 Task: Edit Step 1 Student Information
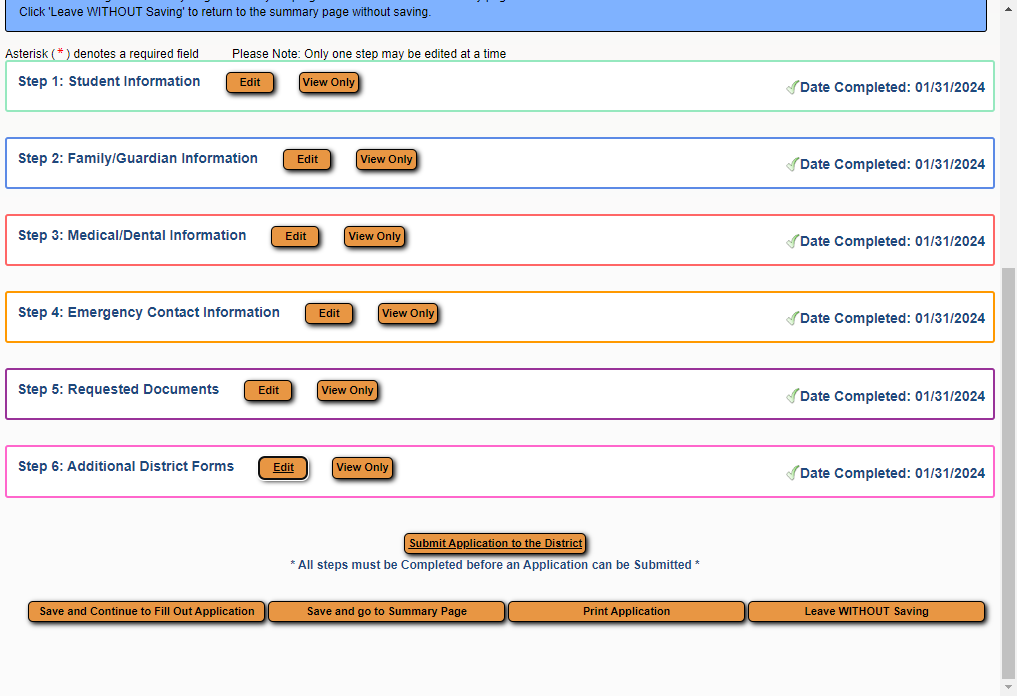(250, 82)
